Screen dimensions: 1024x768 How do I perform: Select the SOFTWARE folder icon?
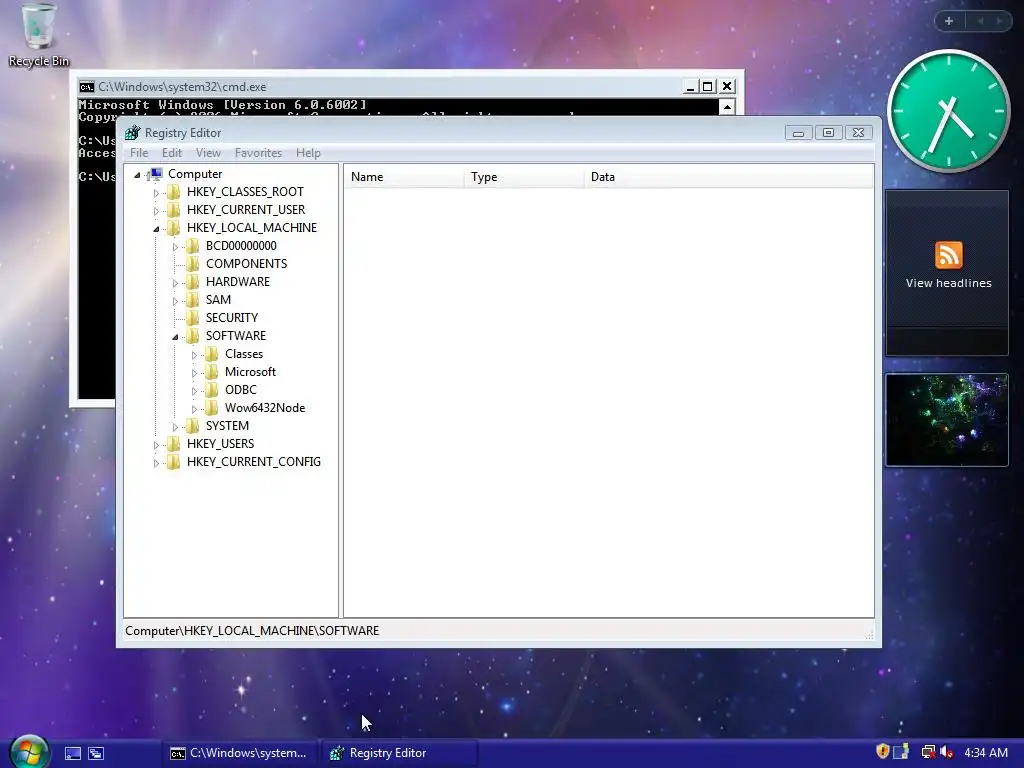pos(193,336)
